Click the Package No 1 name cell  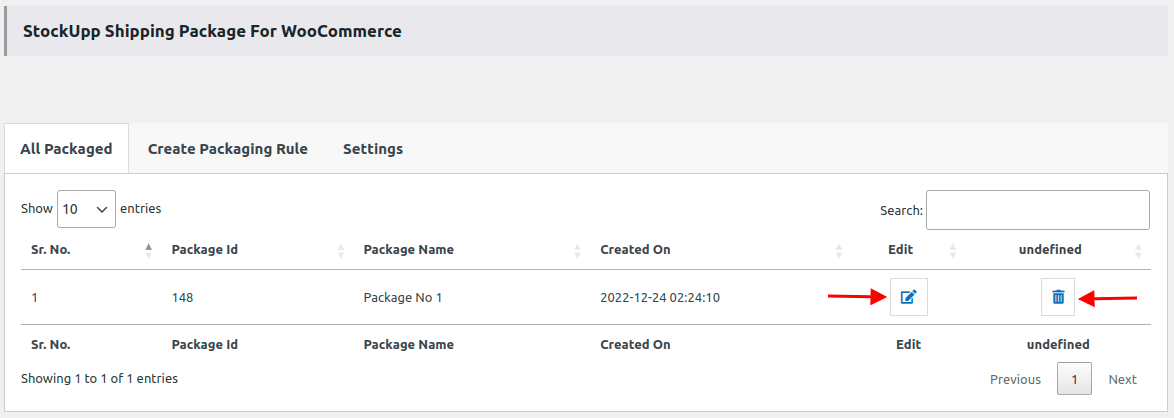(402, 297)
